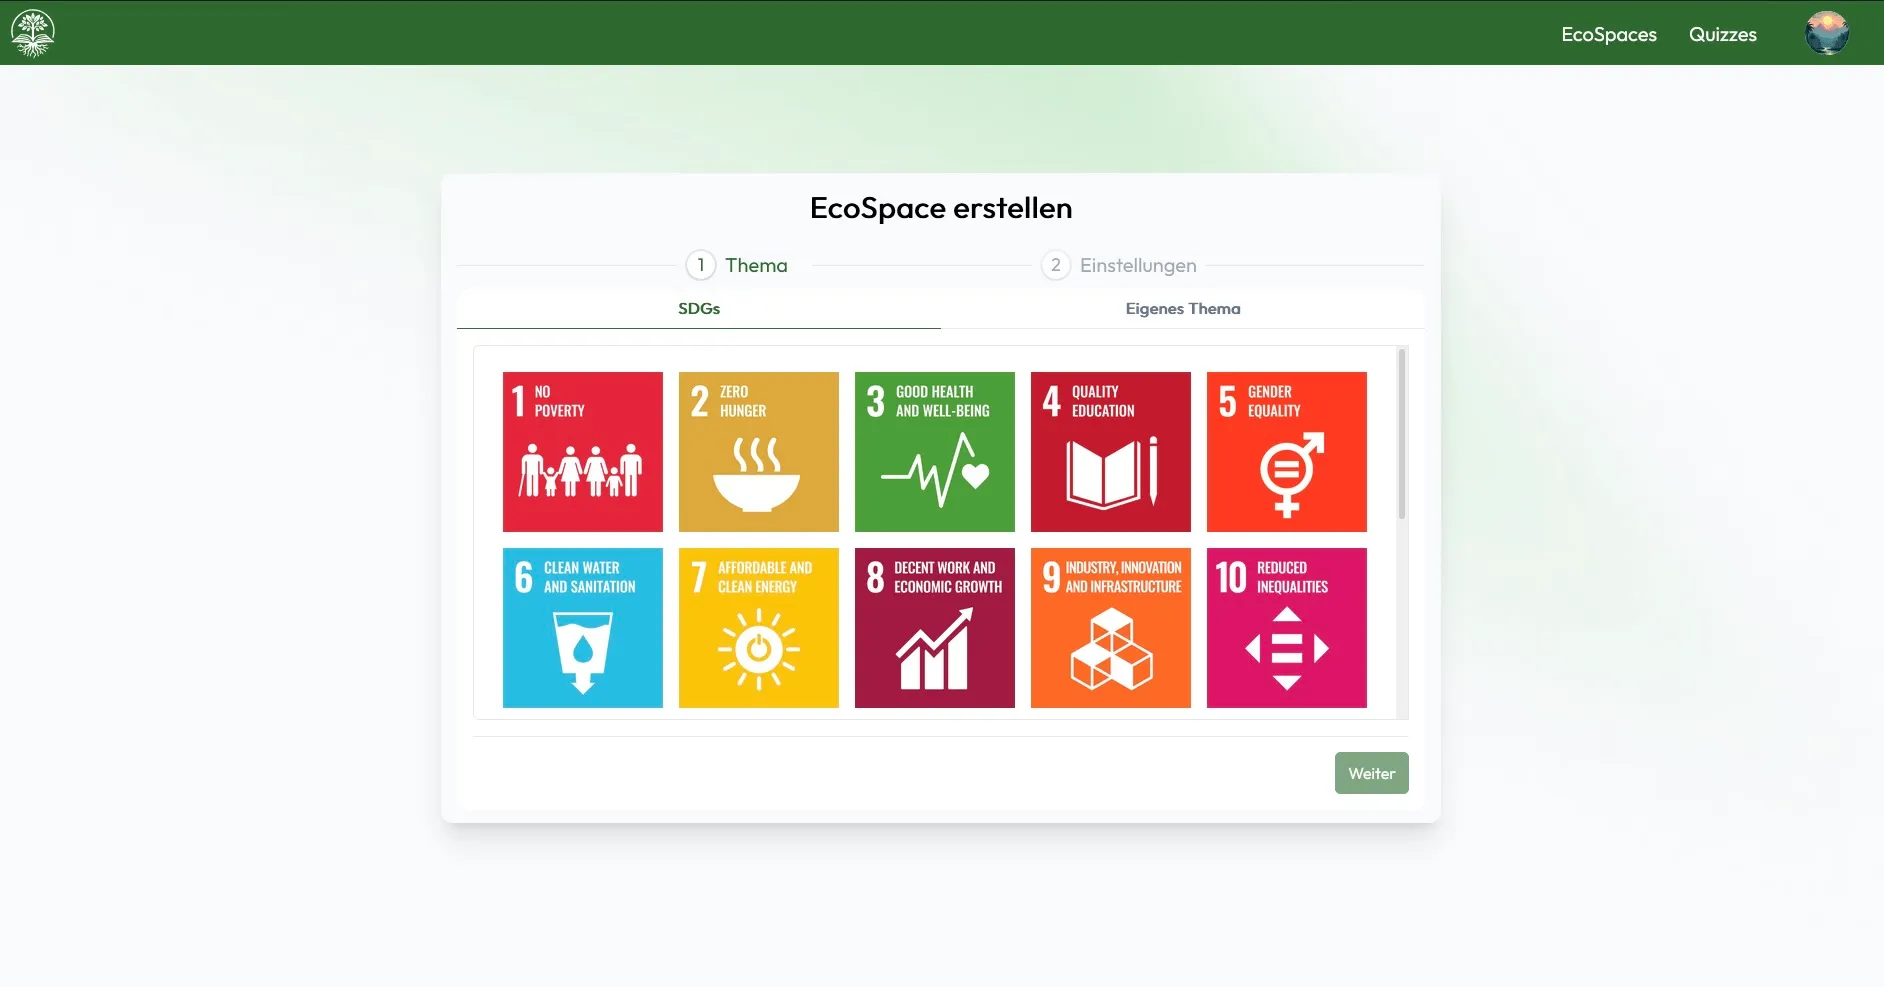Select the Zero Hunger goal tile
This screenshot has height=987, width=1884.
point(758,451)
